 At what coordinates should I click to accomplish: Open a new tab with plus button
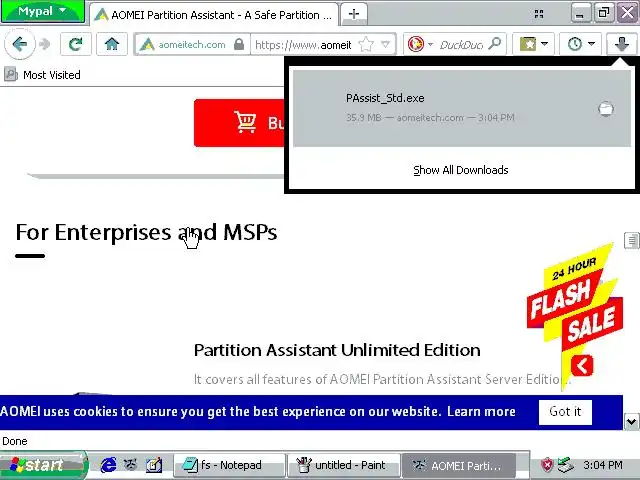coord(354,14)
